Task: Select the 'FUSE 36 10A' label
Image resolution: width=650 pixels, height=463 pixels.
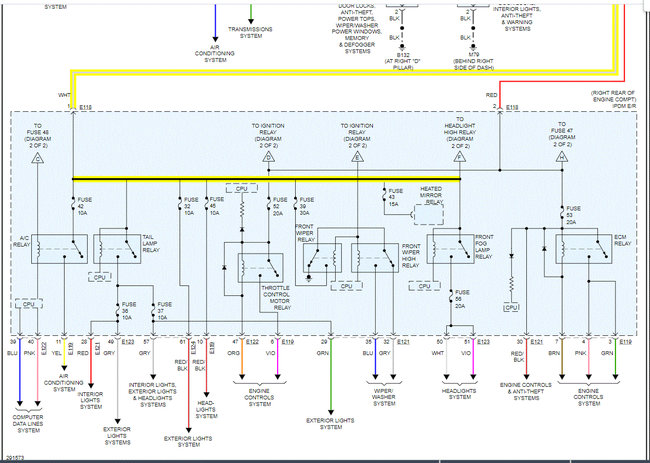Action: point(129,311)
